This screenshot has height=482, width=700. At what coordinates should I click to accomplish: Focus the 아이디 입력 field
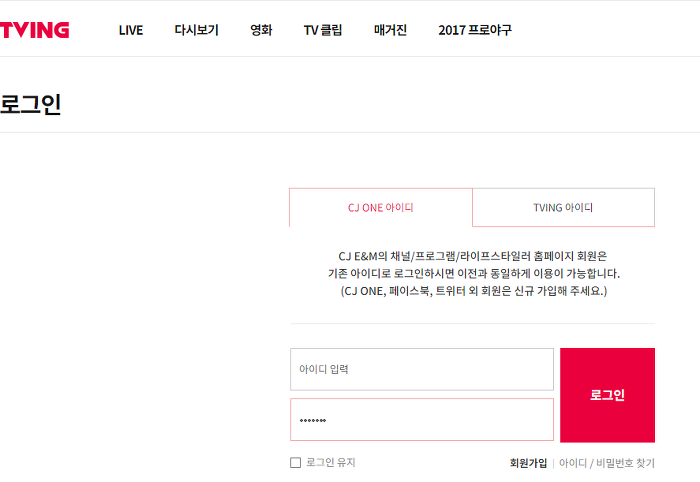click(x=422, y=370)
